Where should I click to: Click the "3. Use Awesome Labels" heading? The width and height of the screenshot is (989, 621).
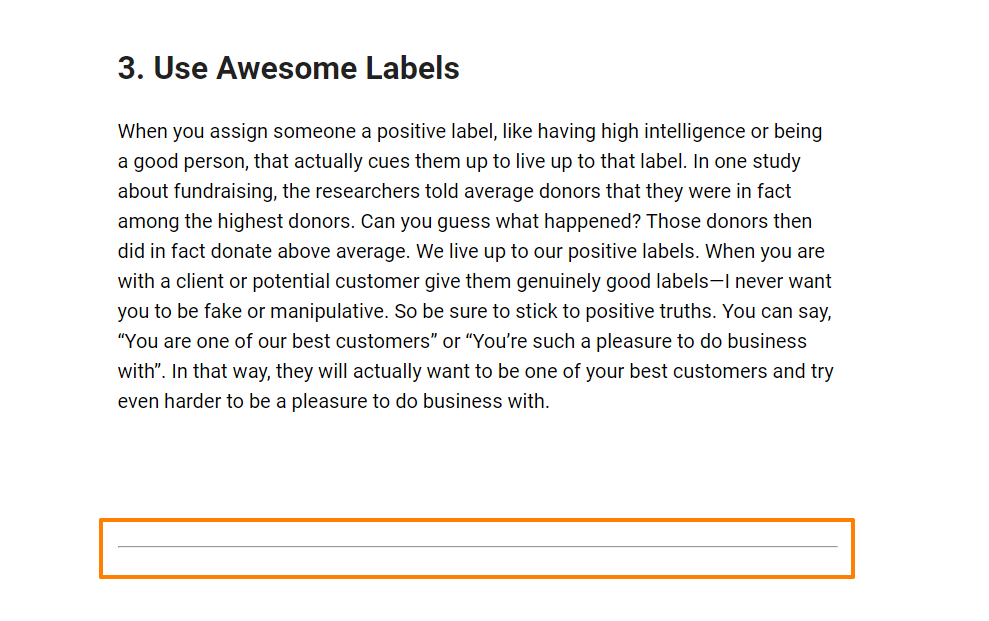click(288, 68)
